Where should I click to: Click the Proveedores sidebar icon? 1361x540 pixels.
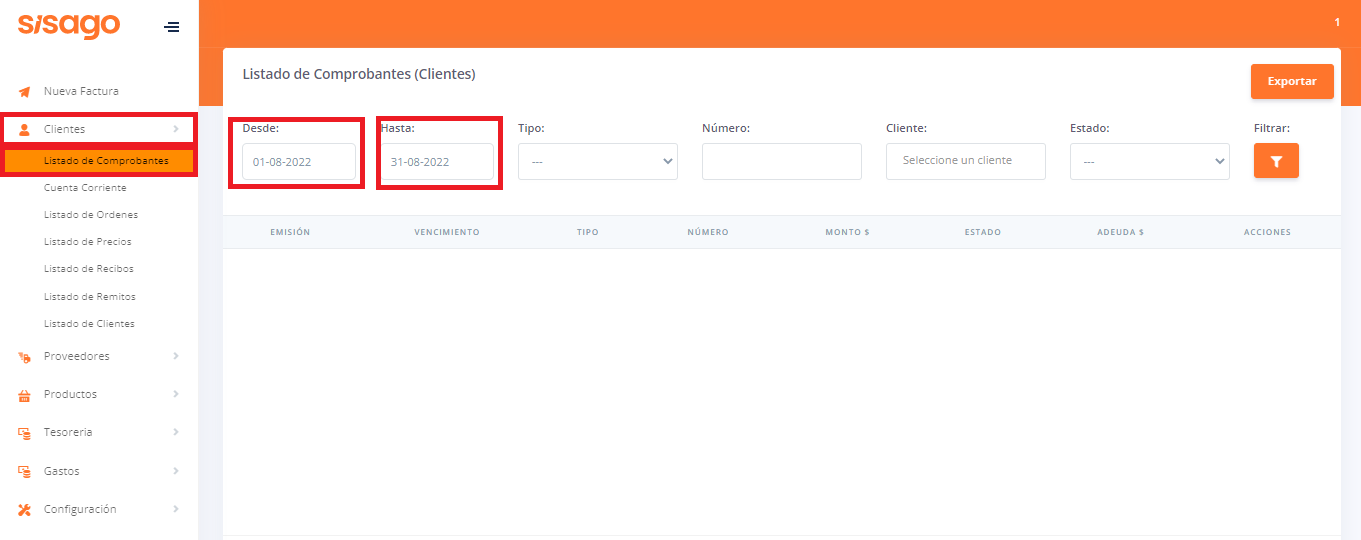pos(25,357)
